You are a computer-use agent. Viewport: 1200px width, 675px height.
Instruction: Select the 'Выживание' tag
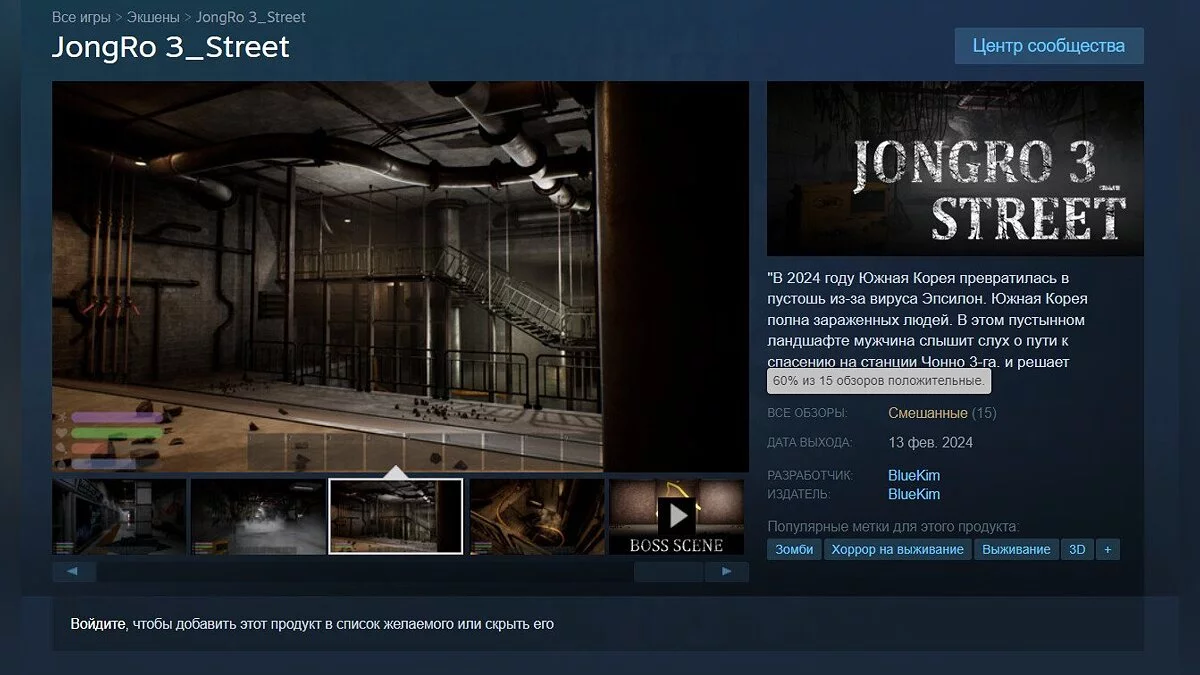pyautogui.click(x=1016, y=549)
